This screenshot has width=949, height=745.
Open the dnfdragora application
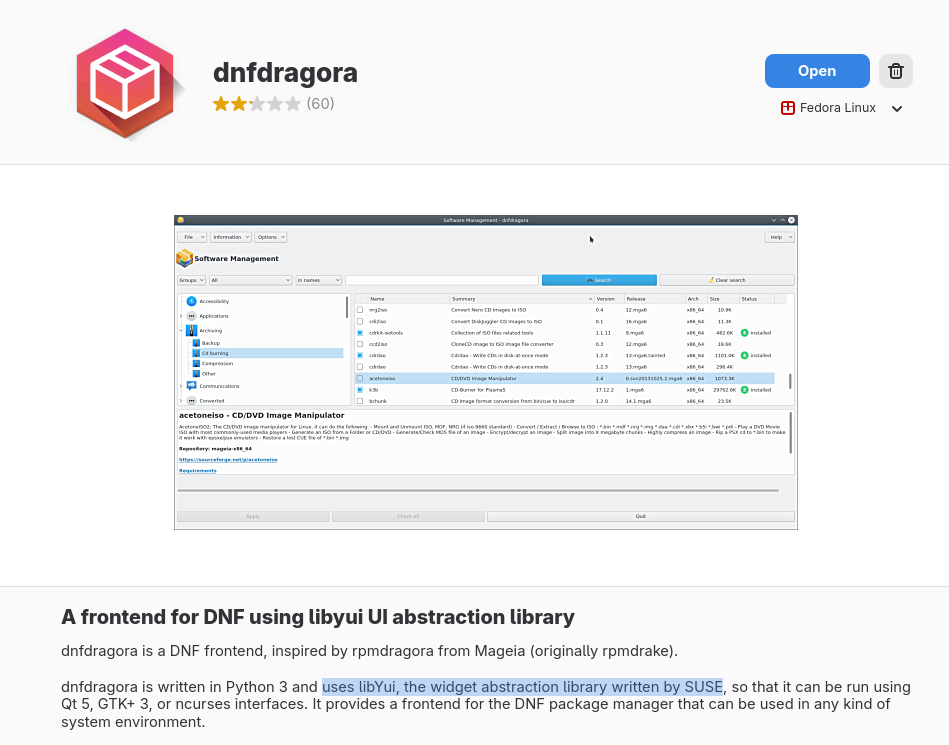point(817,71)
